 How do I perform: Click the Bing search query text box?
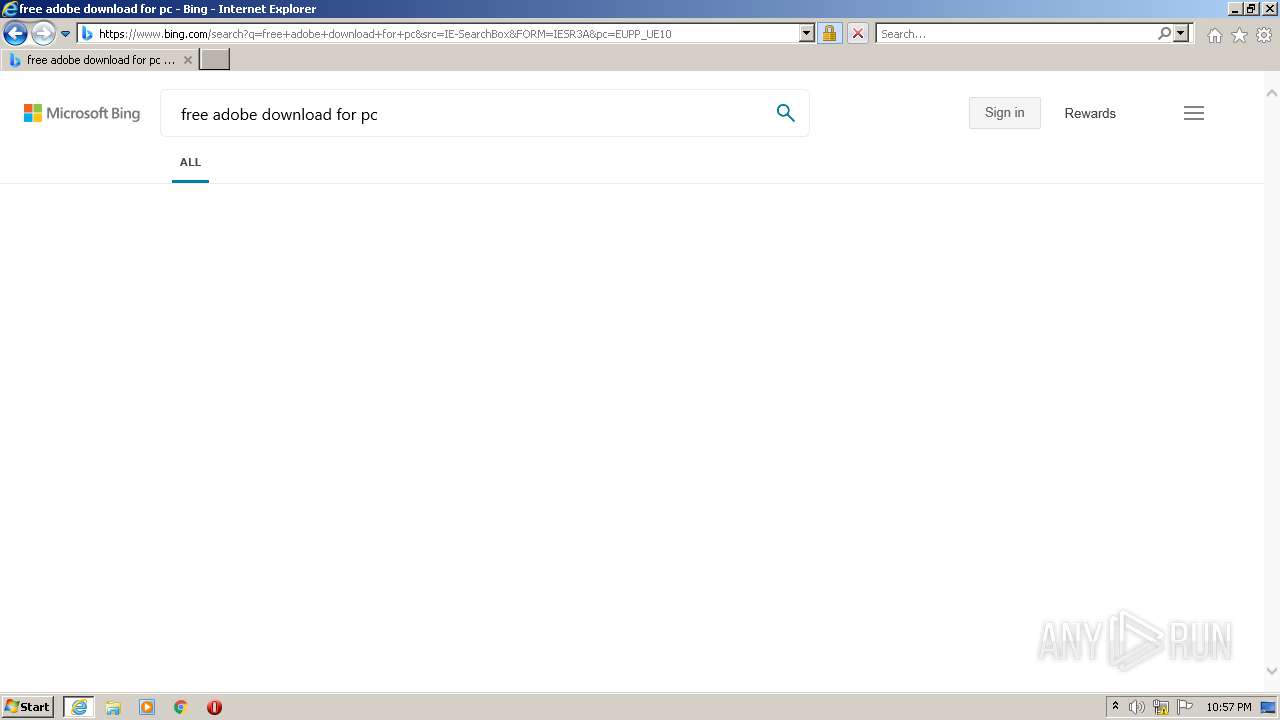click(x=470, y=114)
